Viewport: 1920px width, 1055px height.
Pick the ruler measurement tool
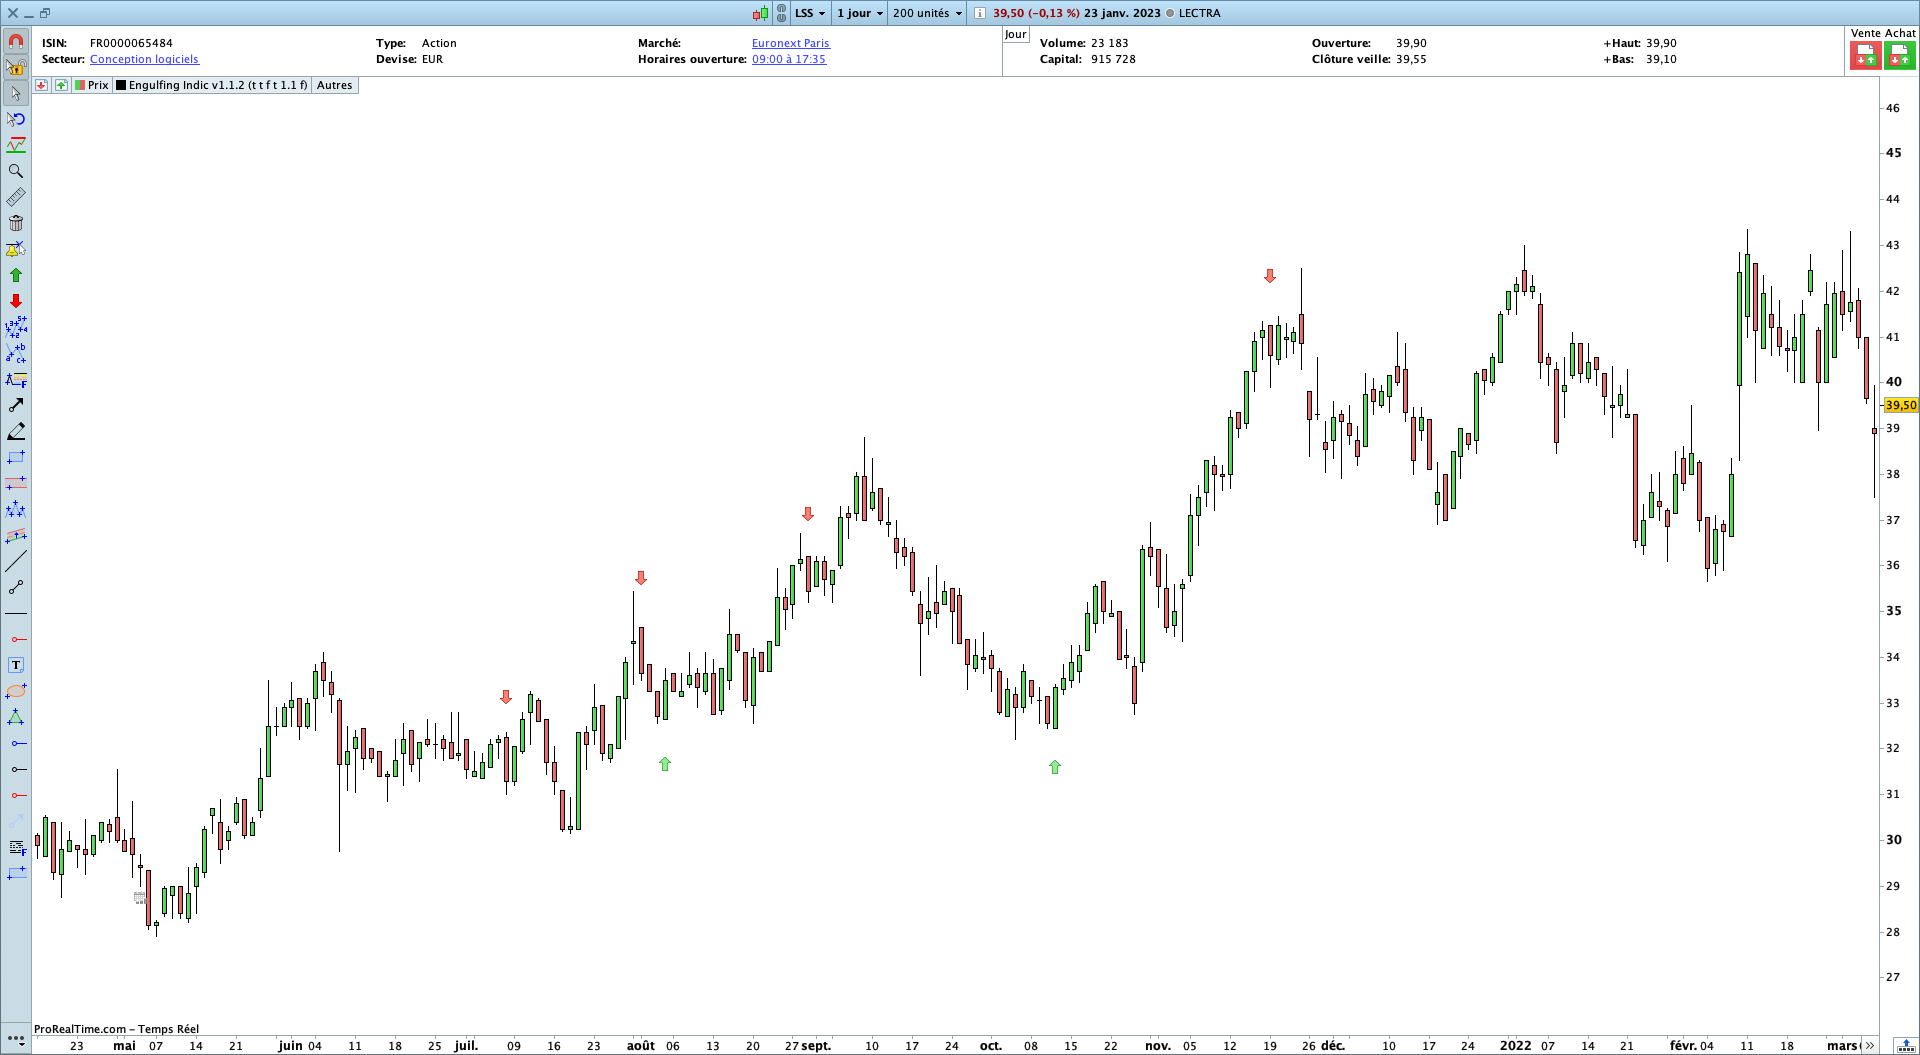point(16,197)
